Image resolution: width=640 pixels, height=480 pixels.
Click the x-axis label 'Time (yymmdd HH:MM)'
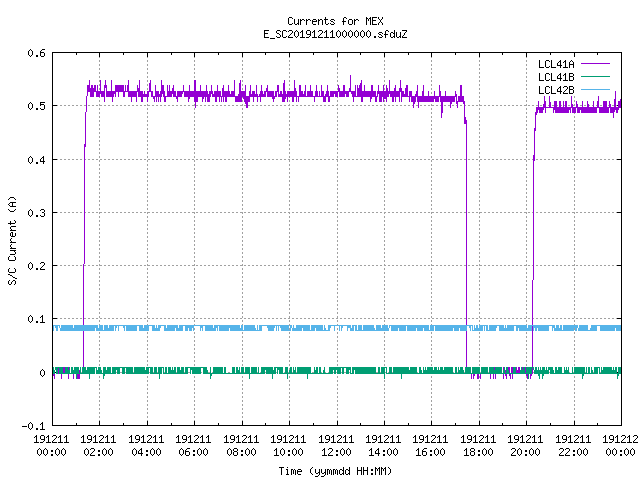(335, 471)
